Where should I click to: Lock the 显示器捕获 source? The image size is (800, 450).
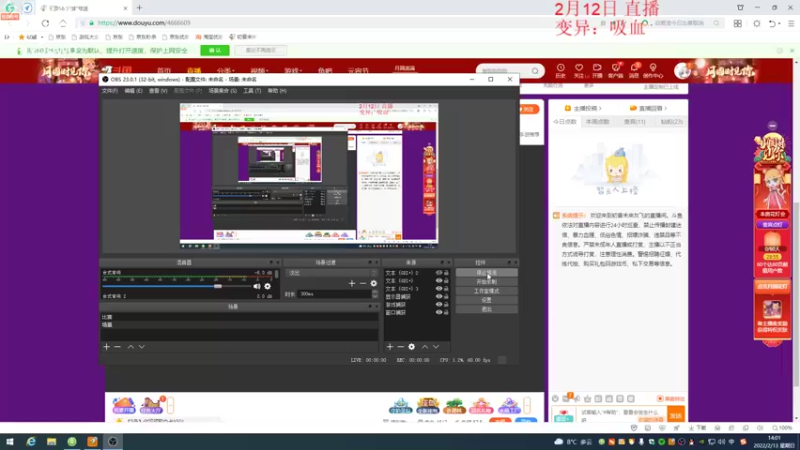click(x=446, y=296)
